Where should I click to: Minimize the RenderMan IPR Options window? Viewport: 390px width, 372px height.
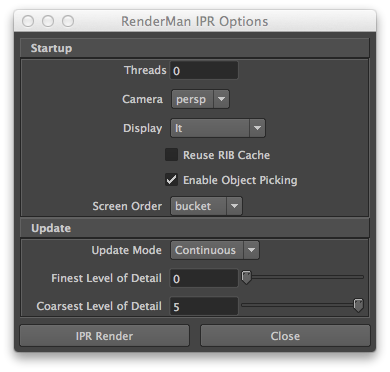coord(48,21)
